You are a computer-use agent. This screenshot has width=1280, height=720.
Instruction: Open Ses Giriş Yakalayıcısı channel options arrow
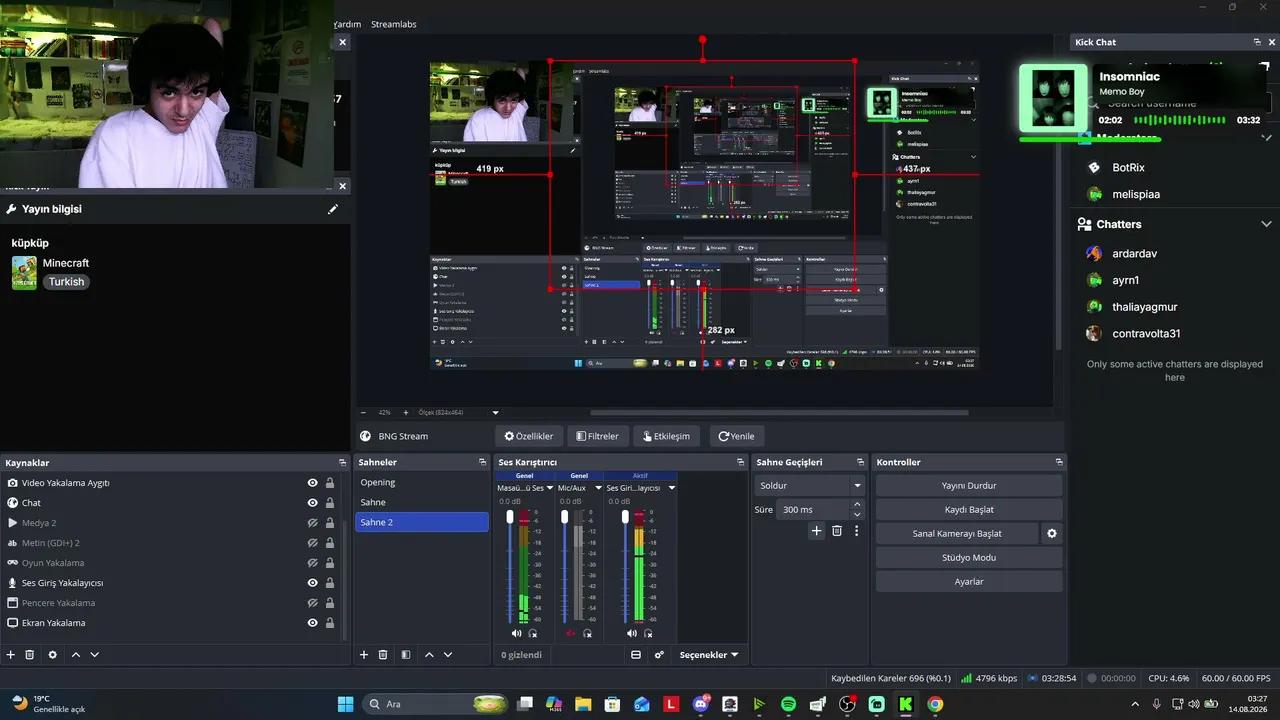point(672,488)
